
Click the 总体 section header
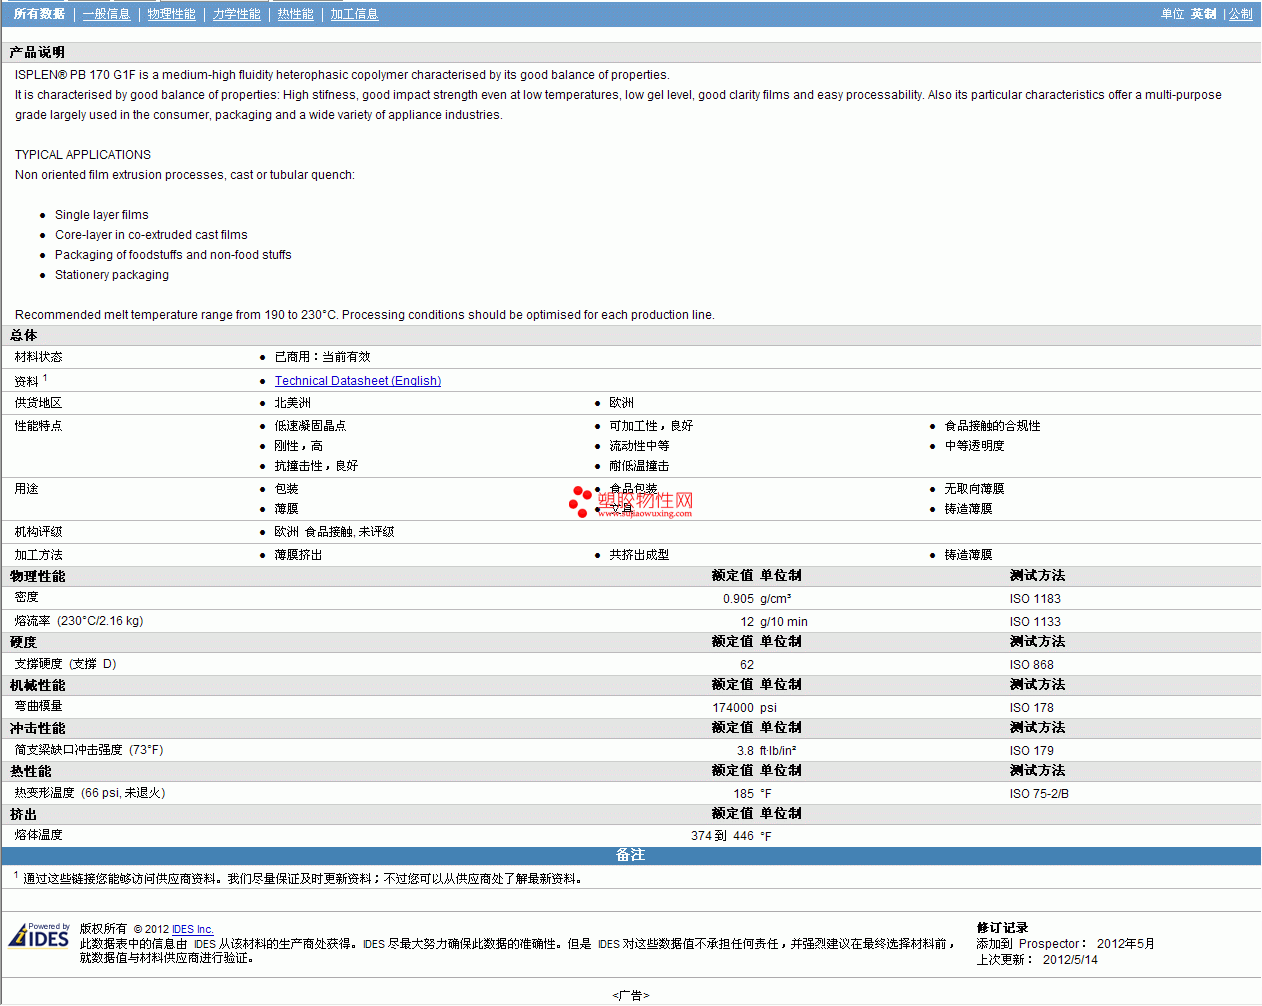[24, 336]
